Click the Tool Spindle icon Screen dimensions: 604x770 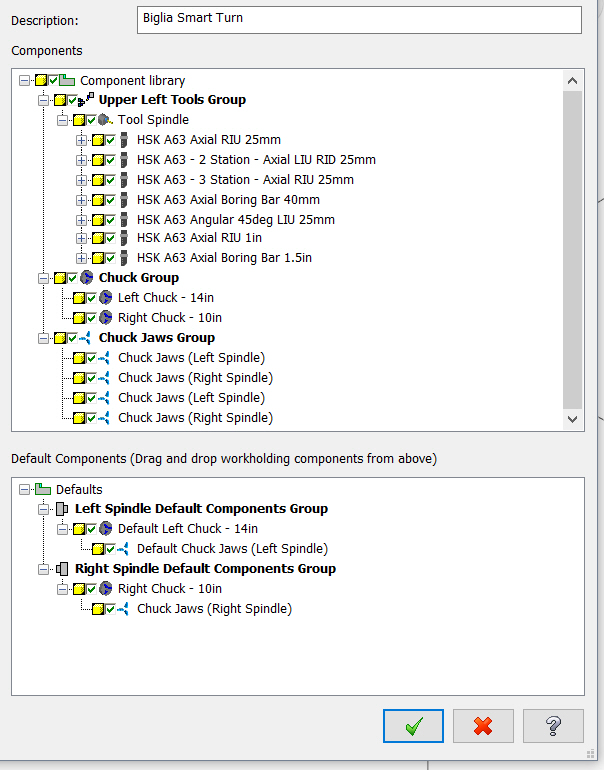click(105, 119)
